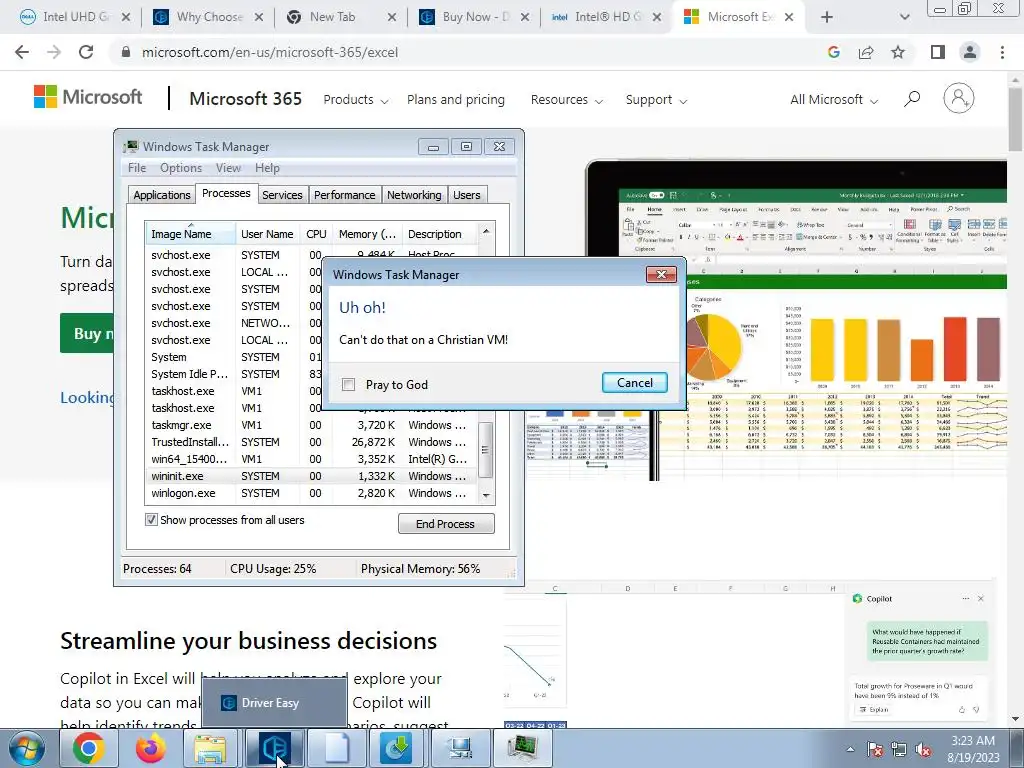Sort processes by User Name column

pyautogui.click(x=267, y=234)
